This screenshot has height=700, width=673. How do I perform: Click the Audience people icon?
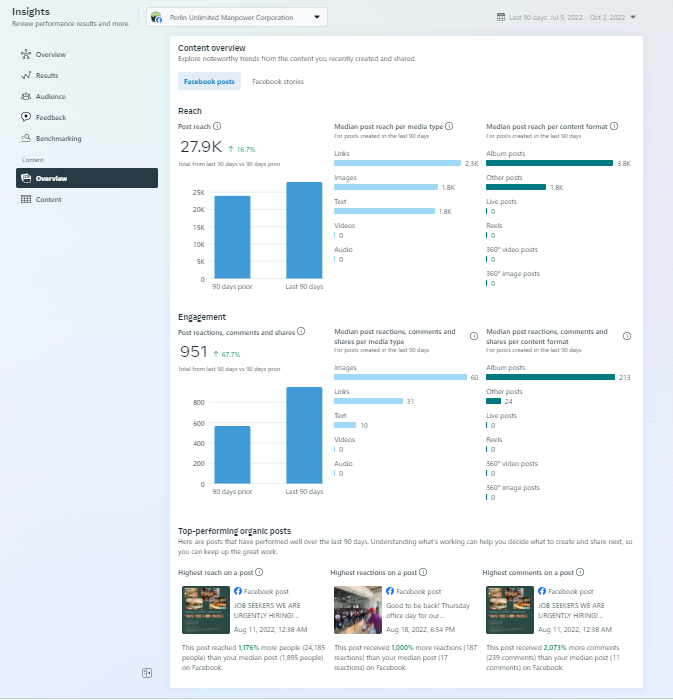pos(26,96)
